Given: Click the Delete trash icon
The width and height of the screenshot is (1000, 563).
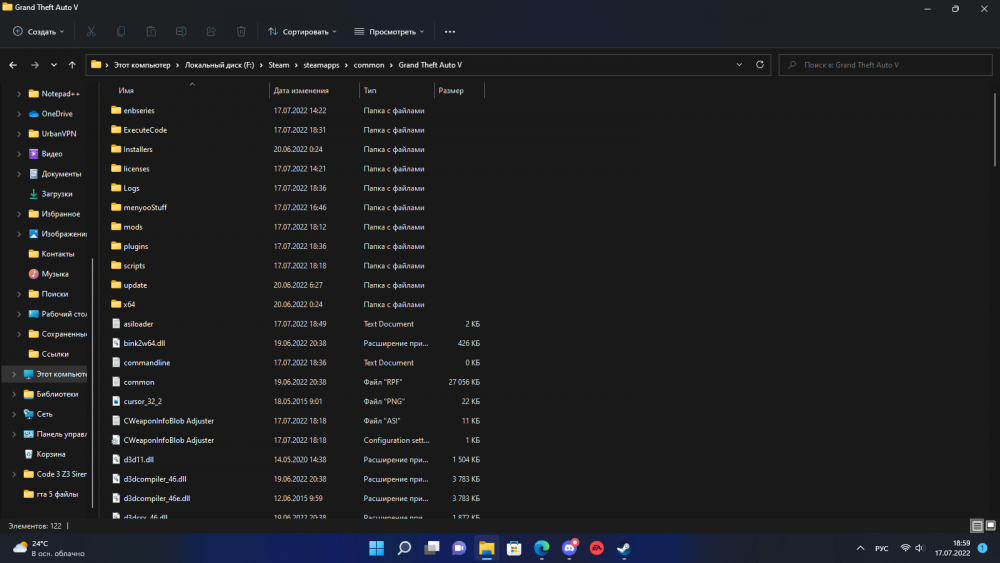Looking at the screenshot, I should (x=241, y=31).
